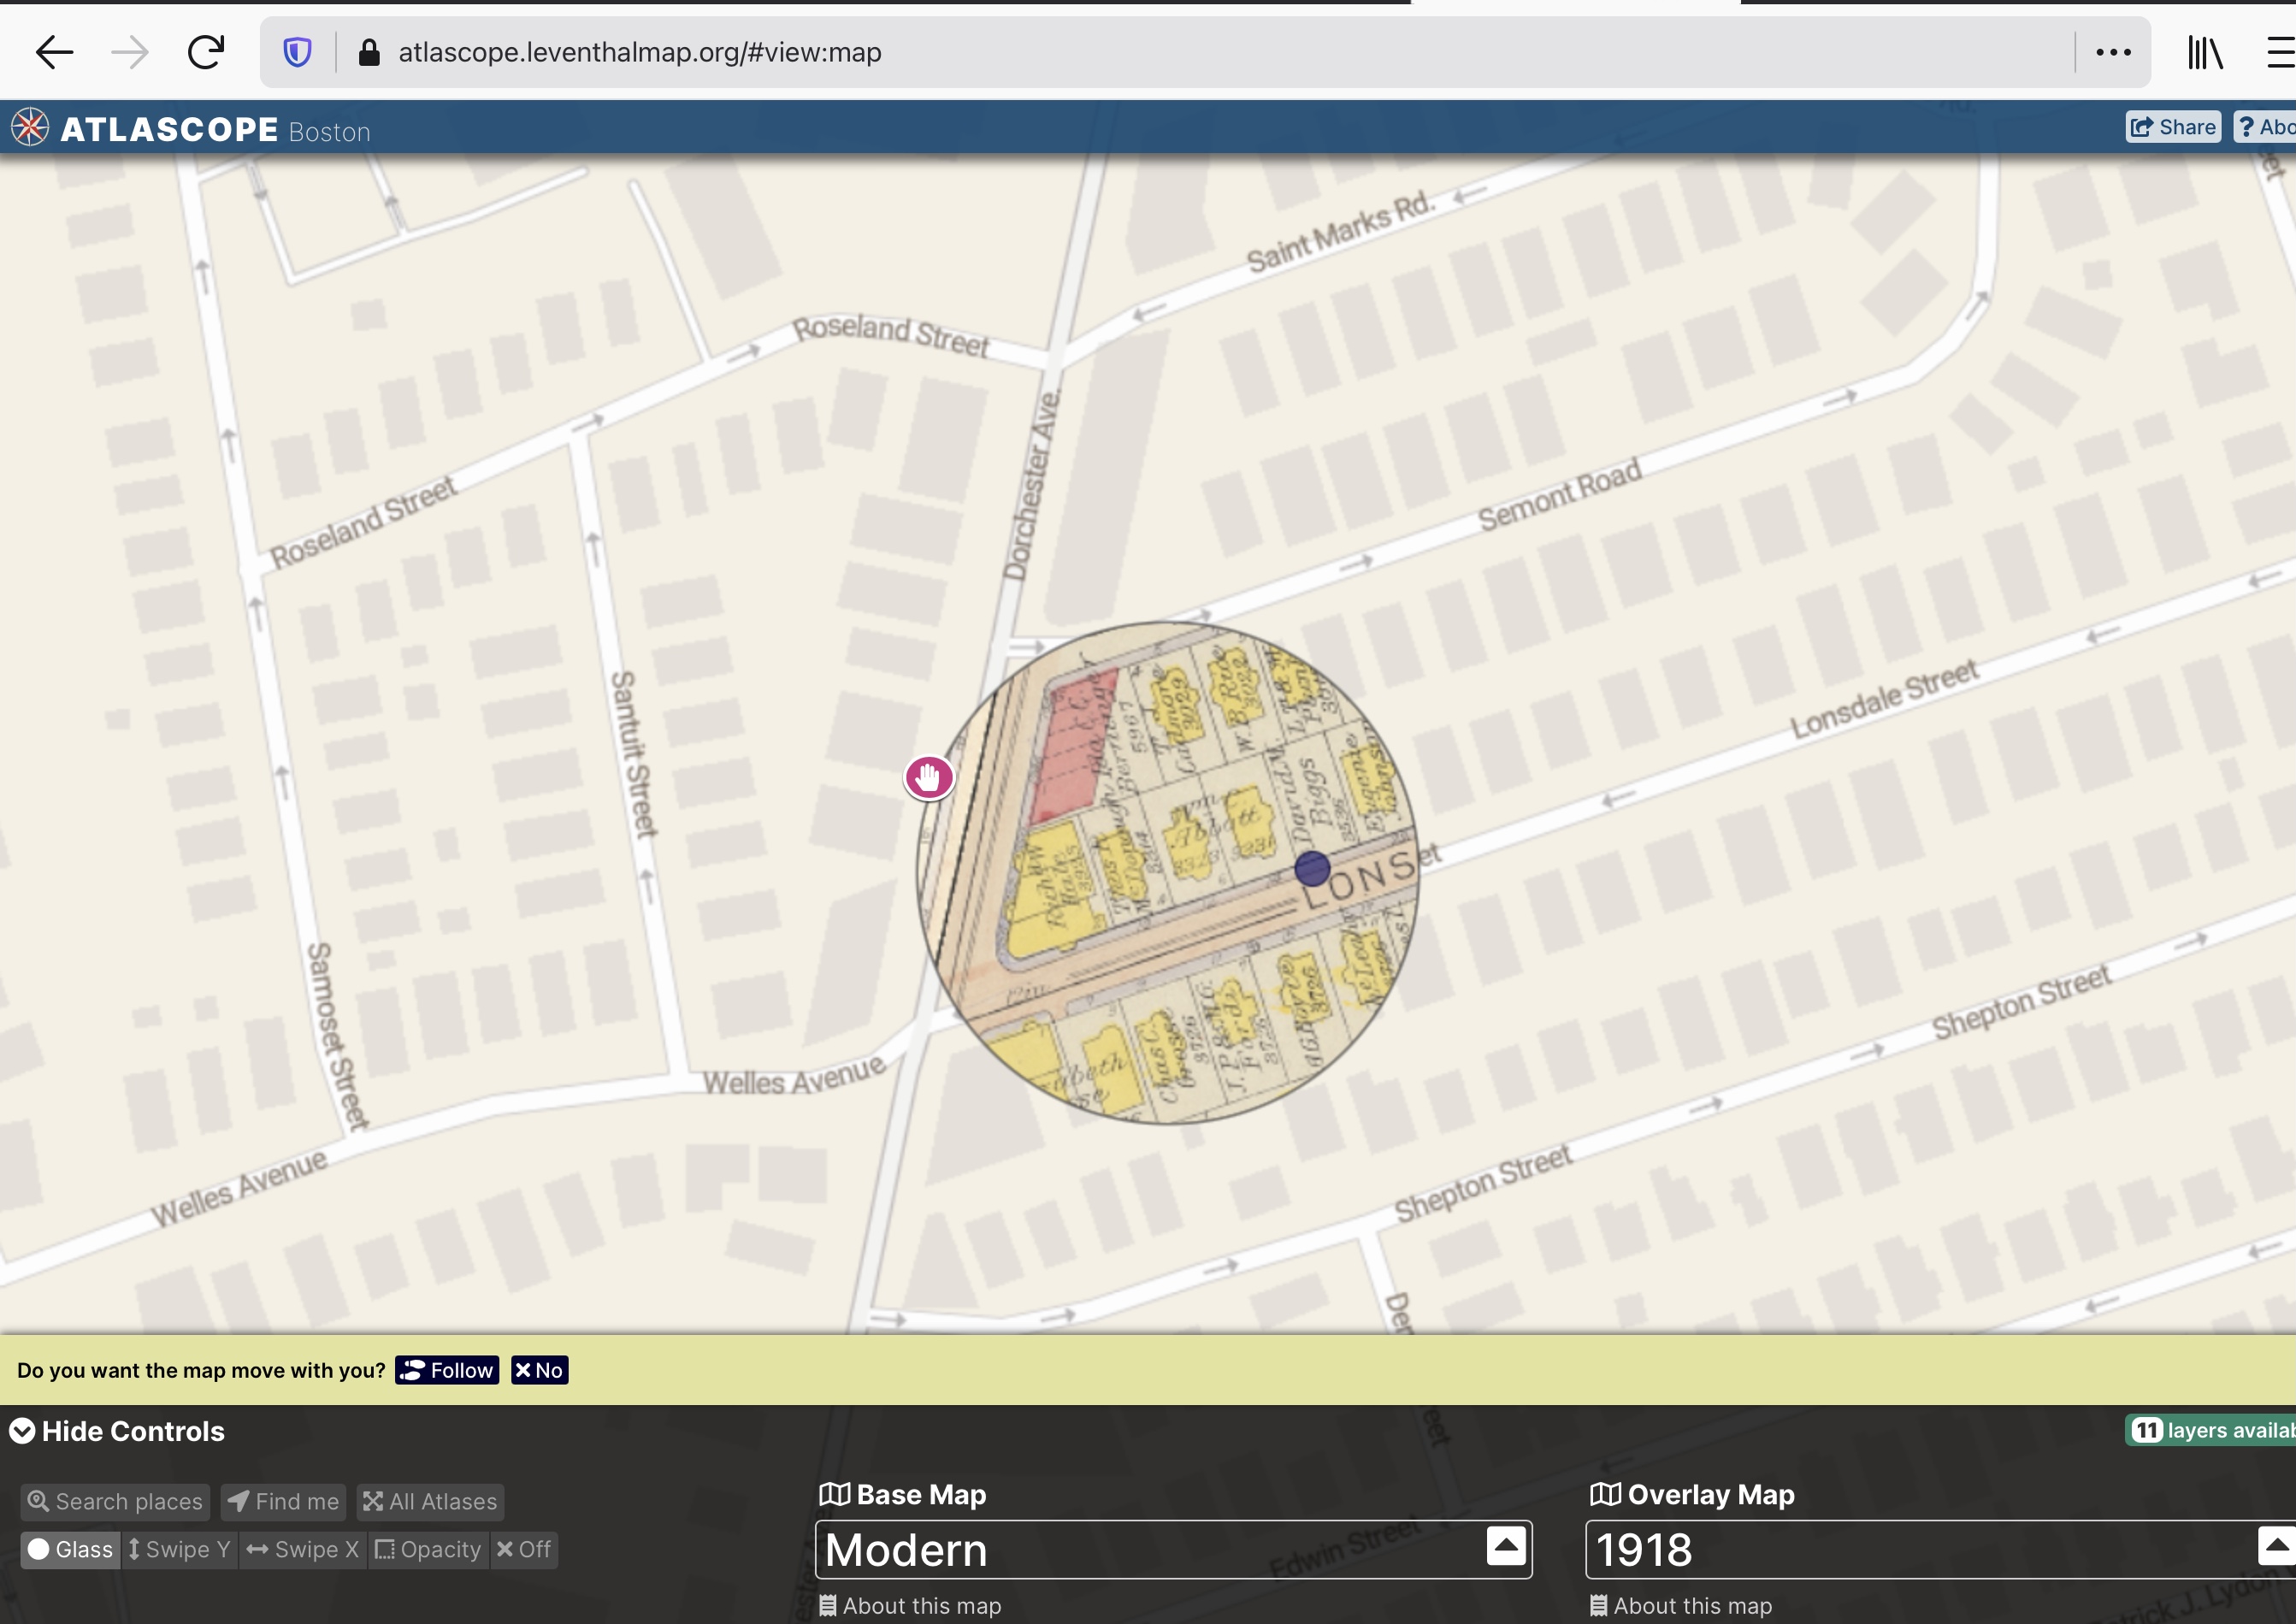This screenshot has height=1624, width=2296.
Task: Click the site padlock security icon
Action: pos(369,52)
